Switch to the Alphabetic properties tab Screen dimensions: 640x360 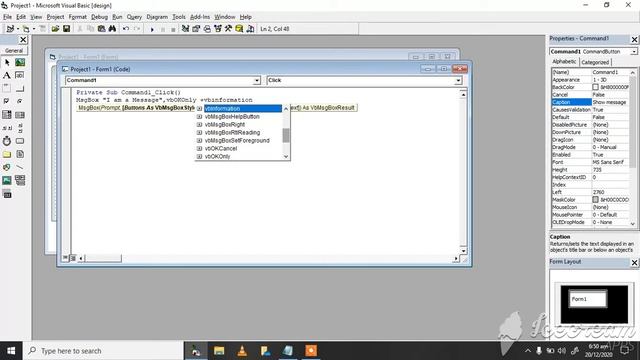[564, 62]
